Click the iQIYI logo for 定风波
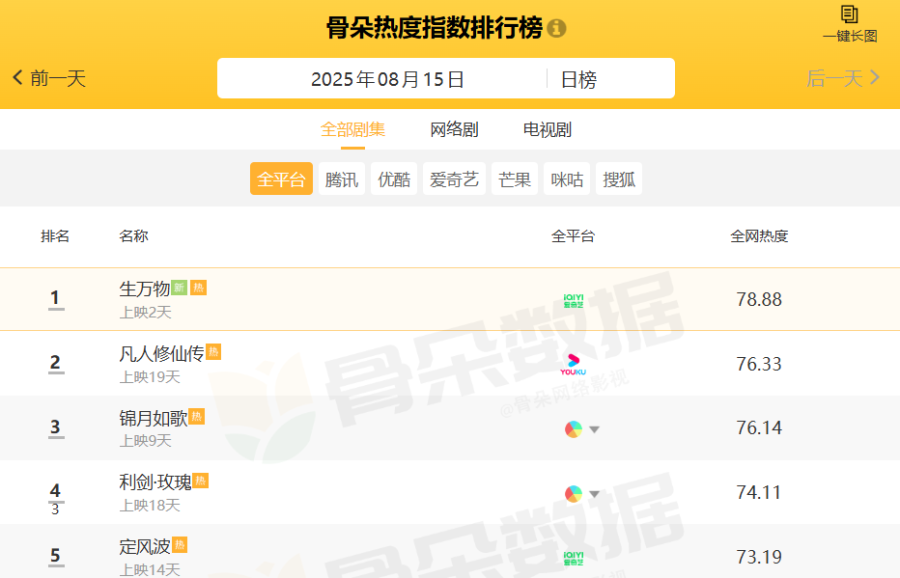 point(573,558)
